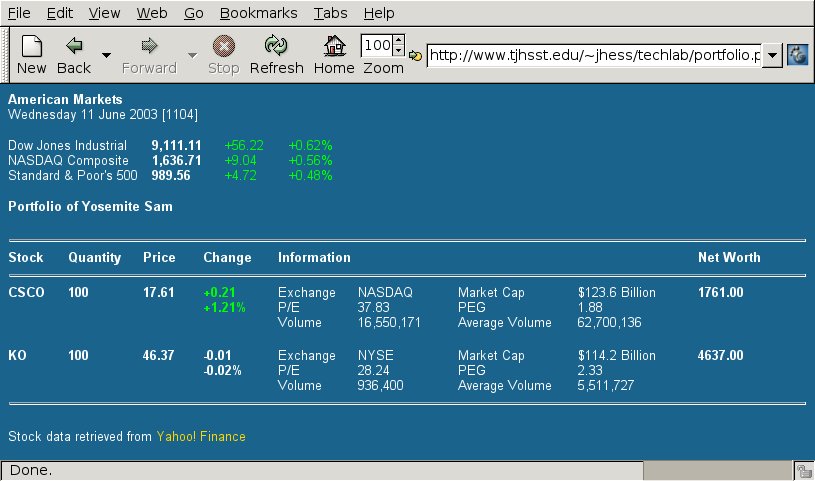Follow the Yahoo! Finance link
Image resolution: width=815 pixels, height=481 pixels.
(x=201, y=436)
